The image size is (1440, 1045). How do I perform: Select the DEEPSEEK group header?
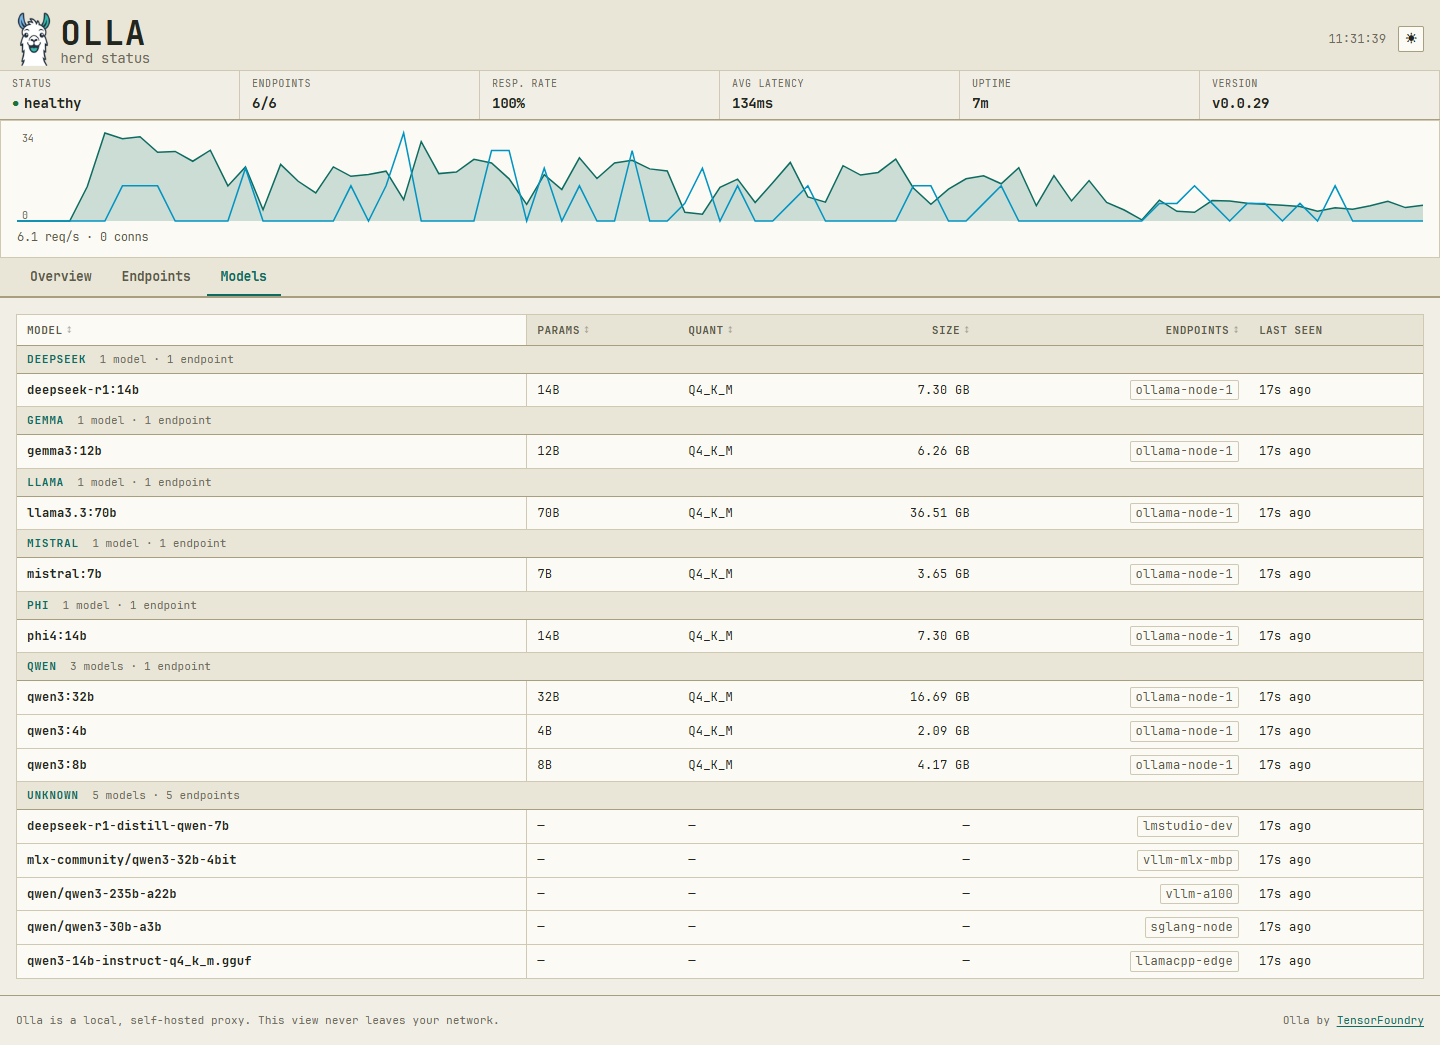pos(720,360)
